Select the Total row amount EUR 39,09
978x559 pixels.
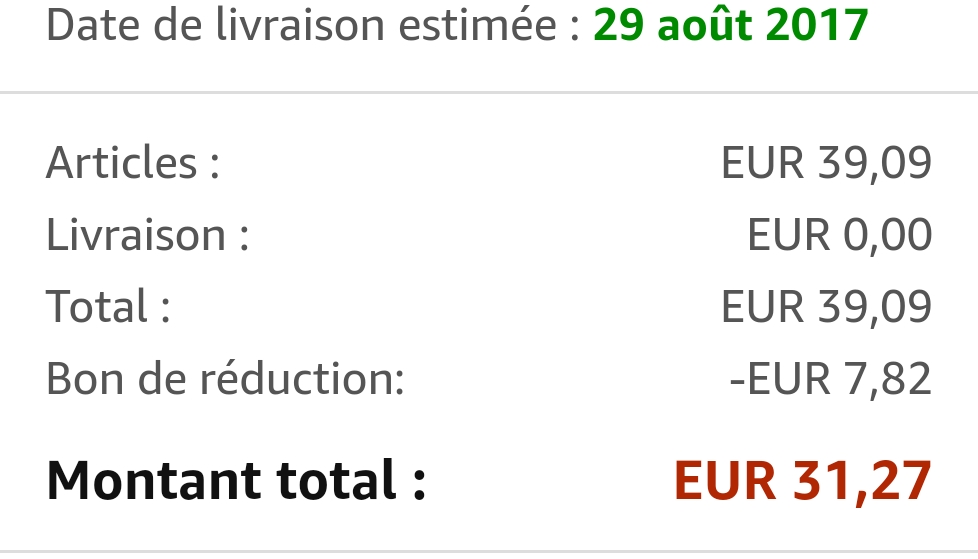826,306
